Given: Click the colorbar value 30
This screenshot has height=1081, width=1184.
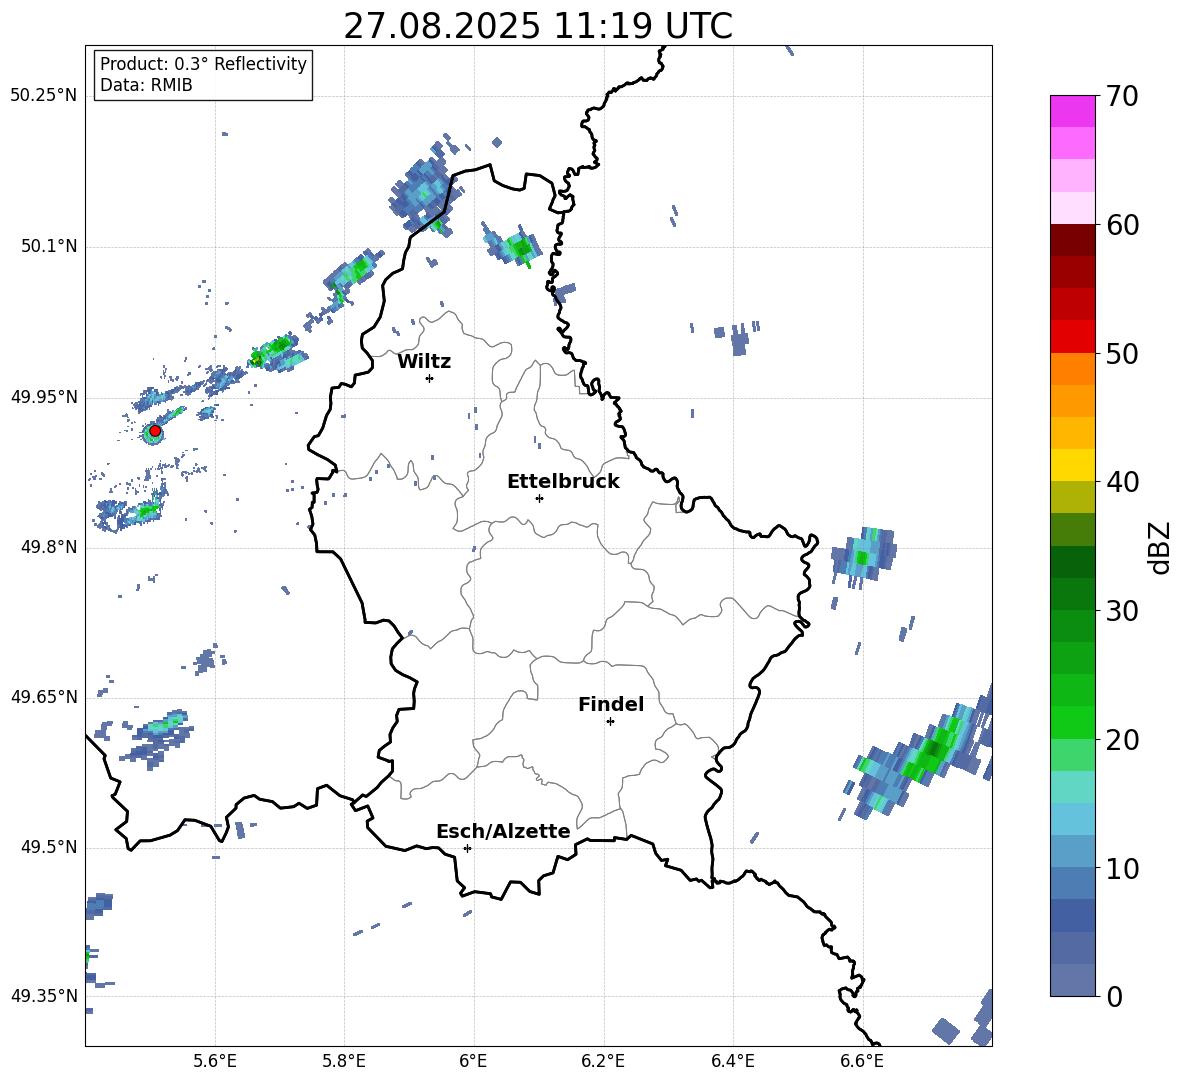Looking at the screenshot, I should click(1123, 611).
